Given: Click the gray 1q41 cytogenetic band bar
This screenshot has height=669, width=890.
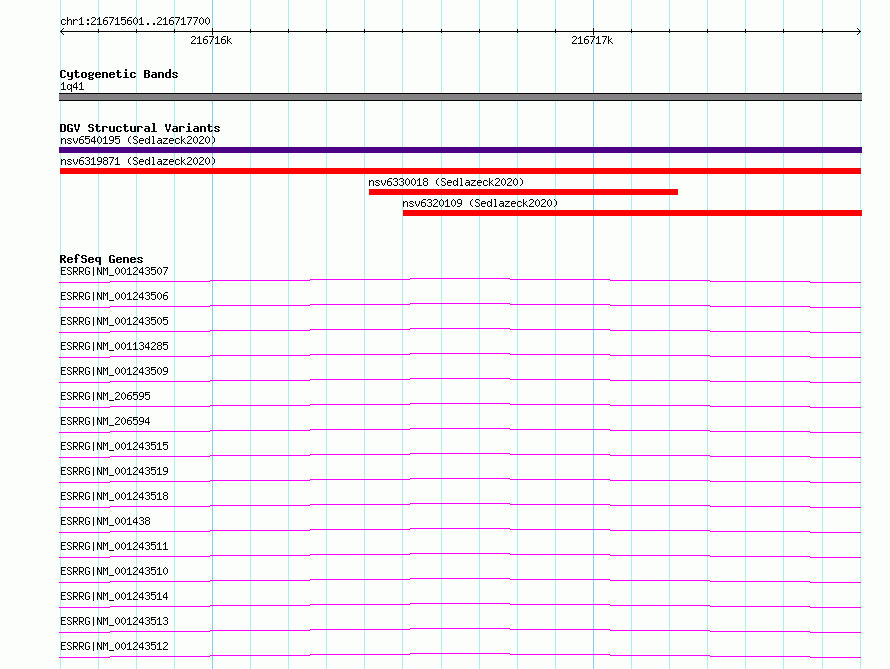Looking at the screenshot, I should (x=460, y=97).
